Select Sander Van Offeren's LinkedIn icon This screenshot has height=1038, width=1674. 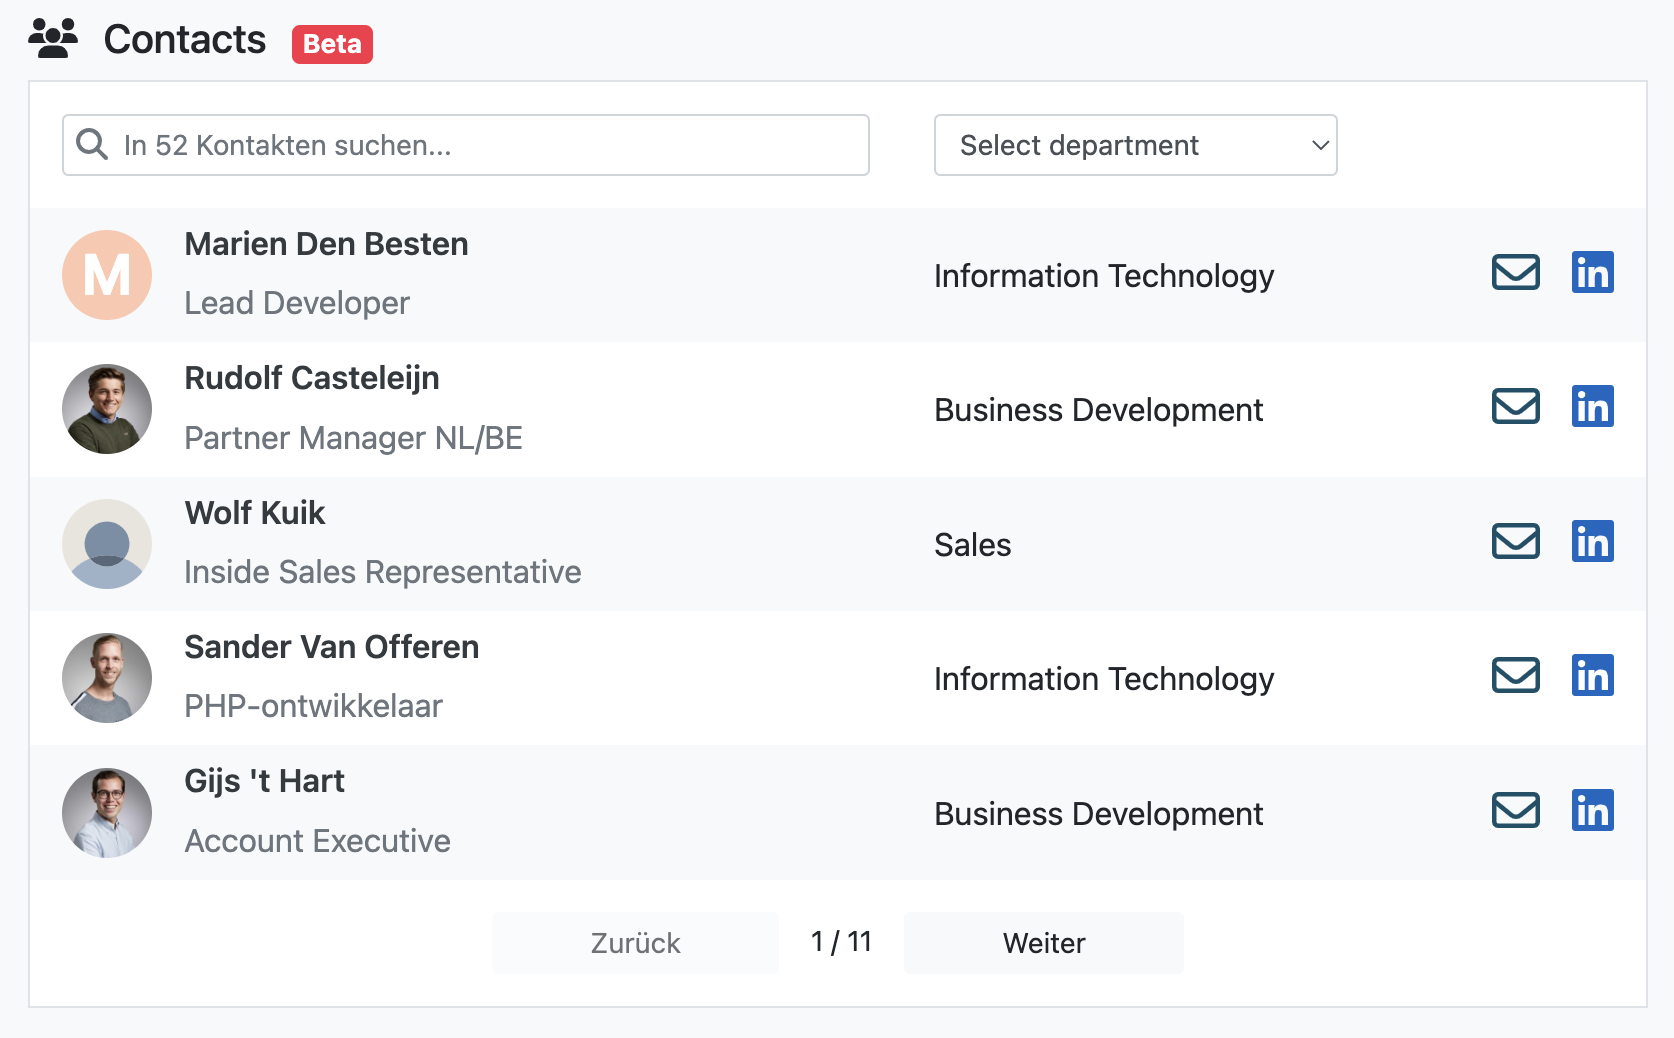pyautogui.click(x=1593, y=675)
